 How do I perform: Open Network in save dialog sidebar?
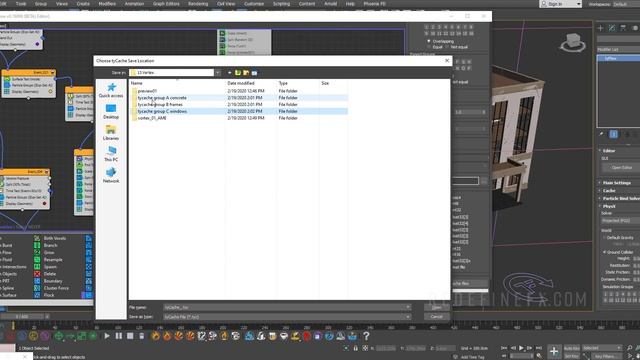coord(111,176)
